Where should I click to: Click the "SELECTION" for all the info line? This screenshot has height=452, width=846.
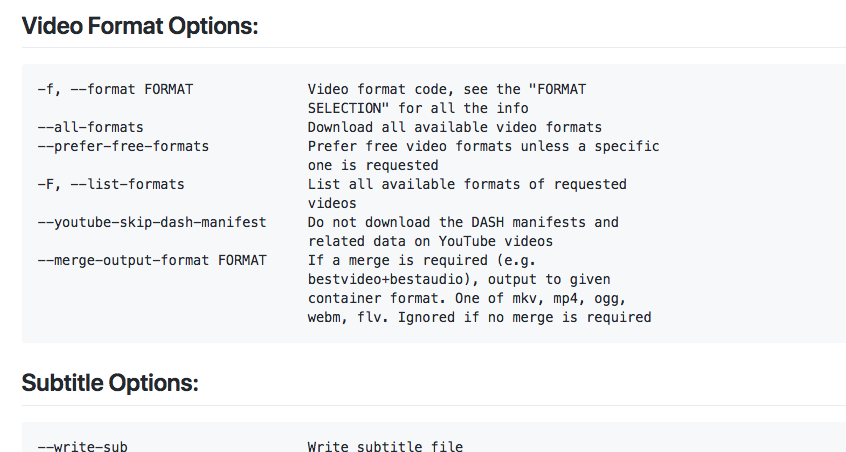coord(418,108)
